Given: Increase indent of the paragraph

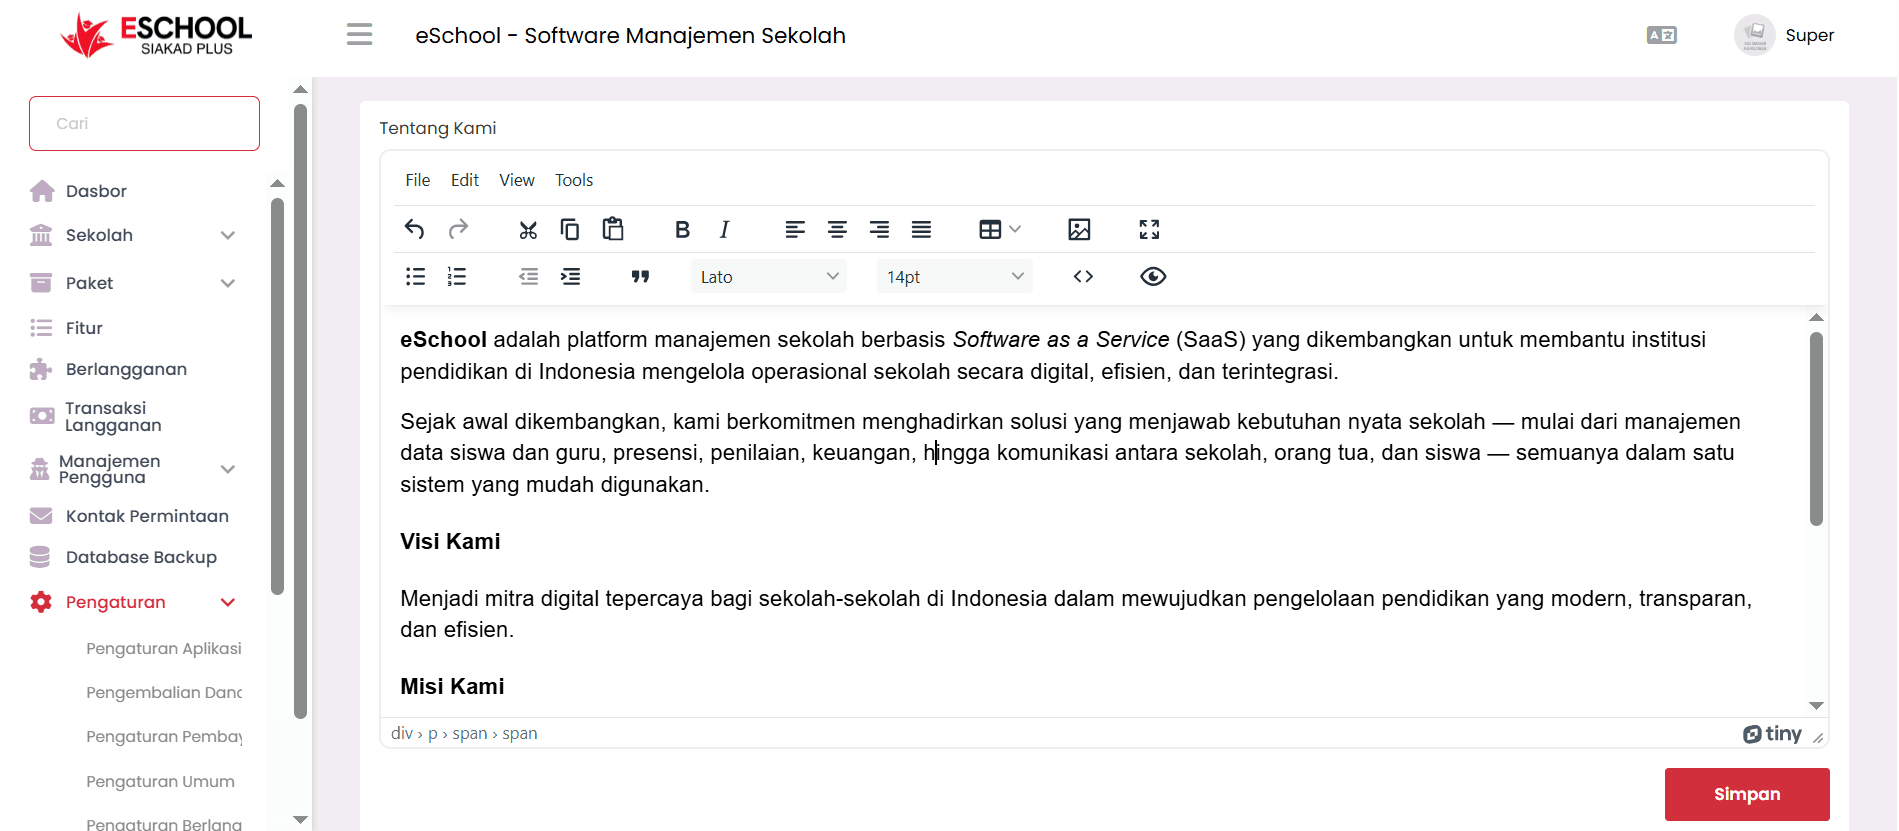Looking at the screenshot, I should [570, 276].
